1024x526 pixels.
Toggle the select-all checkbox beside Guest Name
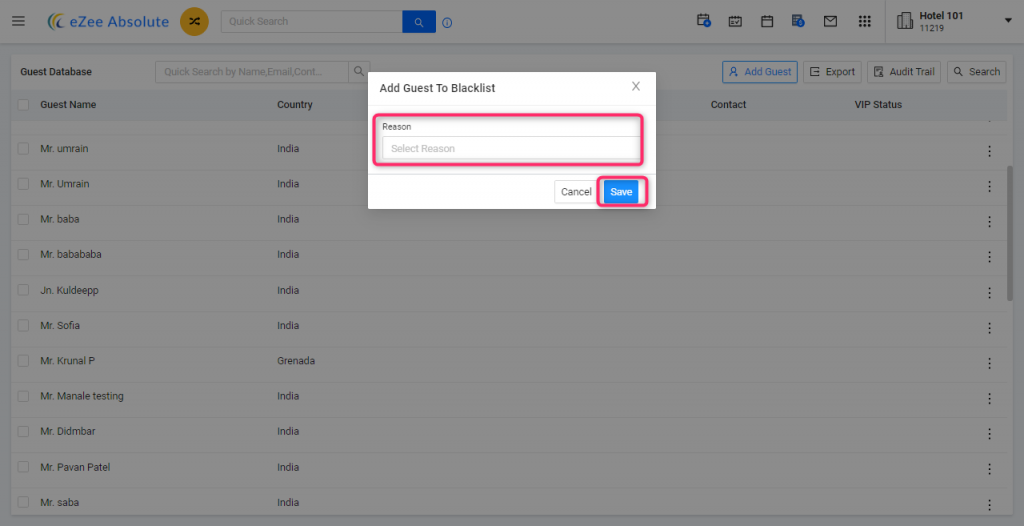point(24,105)
